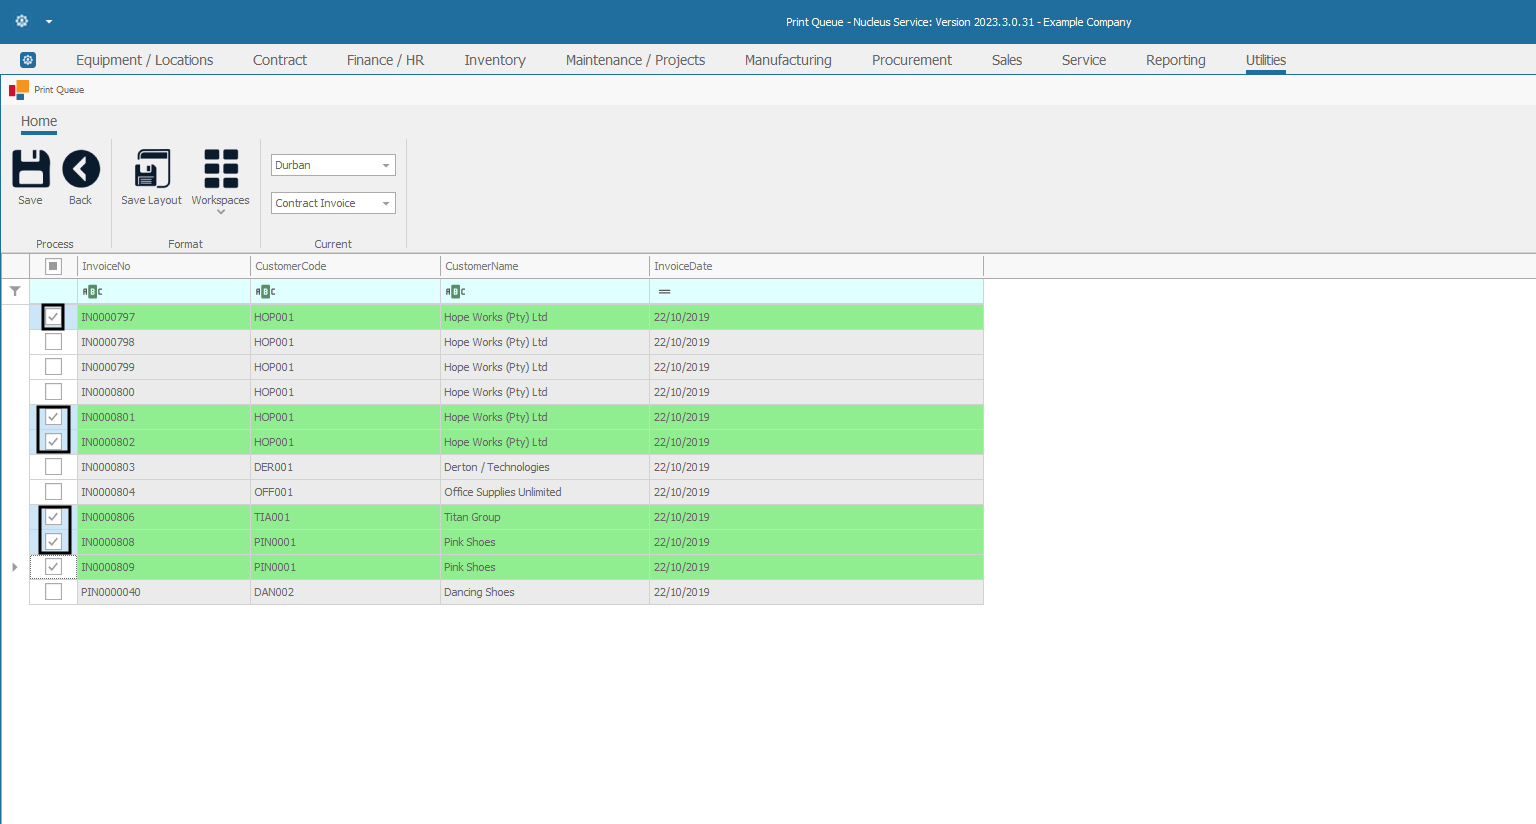Viewport: 1536px width, 824px height.
Task: Uncheck the checkbox for invoice IN0000801
Action: (53, 417)
